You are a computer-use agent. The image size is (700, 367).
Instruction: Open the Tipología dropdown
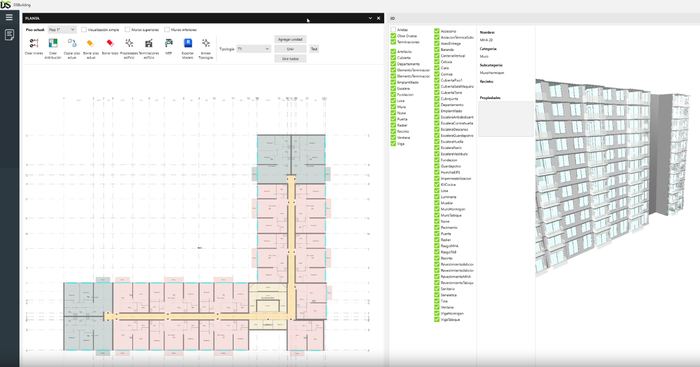(x=253, y=49)
